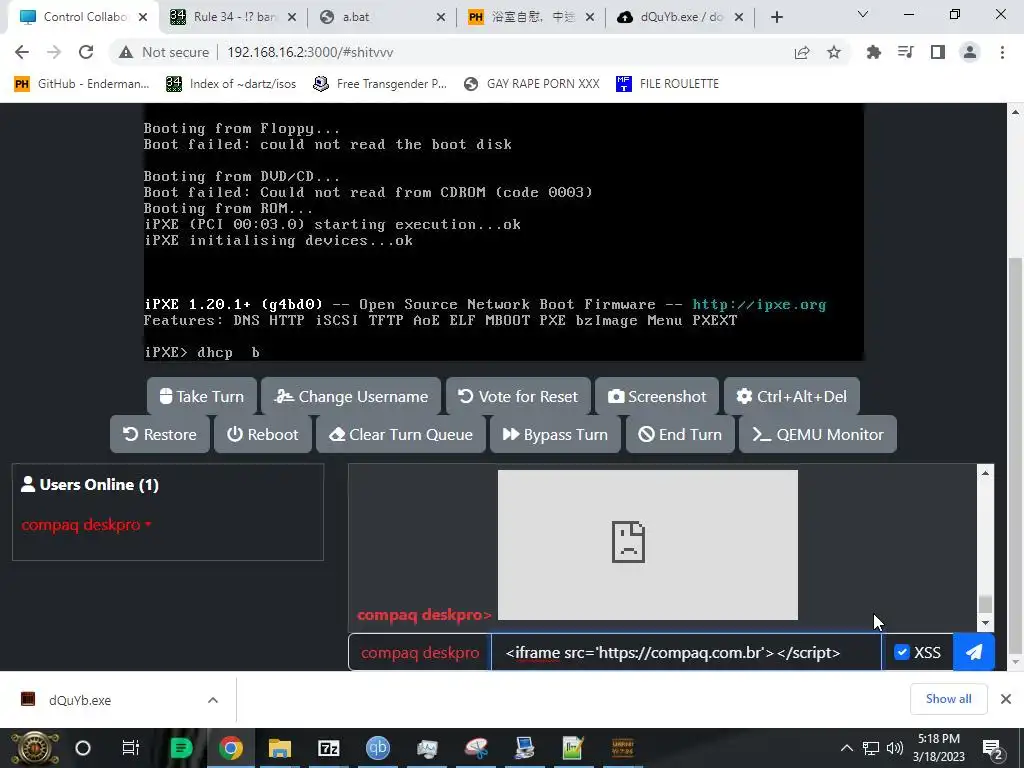Screen dimensions: 1024x768
Task: Open the Windows Start button
Action: 35,748
